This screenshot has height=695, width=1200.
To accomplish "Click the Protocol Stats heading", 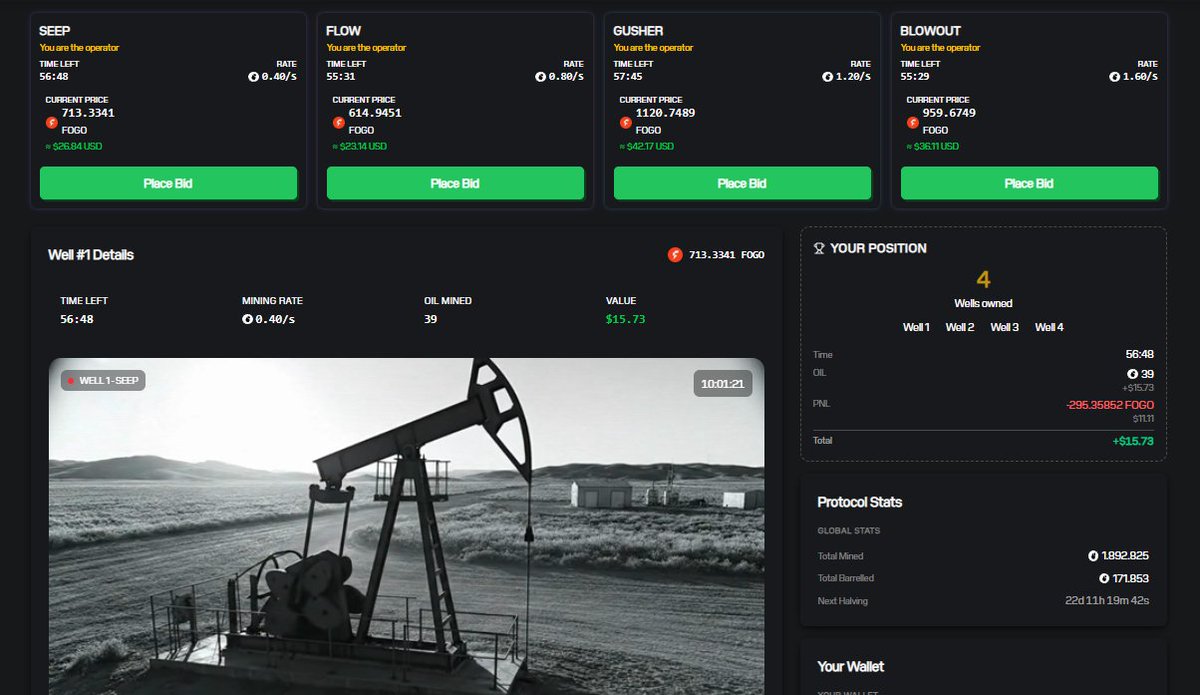I will [x=860, y=502].
